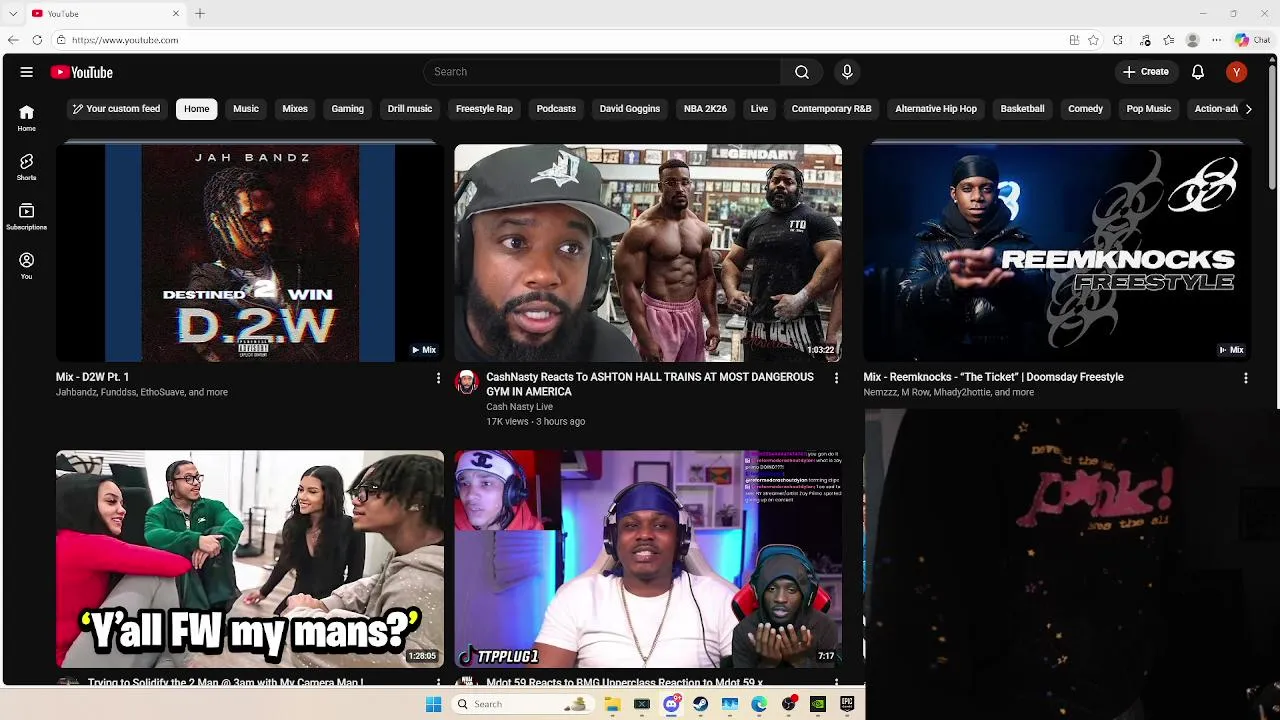Screen dimensions: 1280x720
Task: Open Cash Nasty Live channel avatar
Action: (x=467, y=381)
